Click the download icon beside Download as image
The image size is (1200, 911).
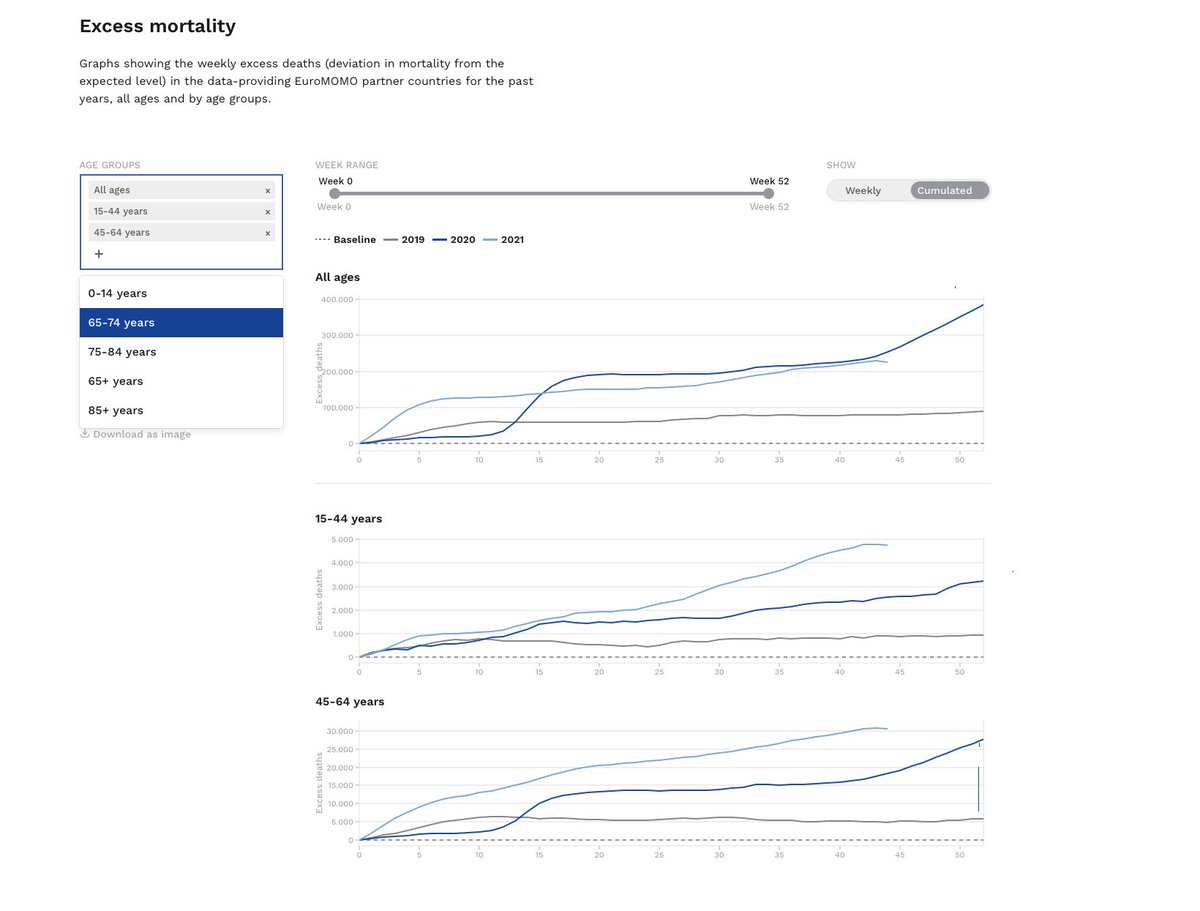click(85, 434)
